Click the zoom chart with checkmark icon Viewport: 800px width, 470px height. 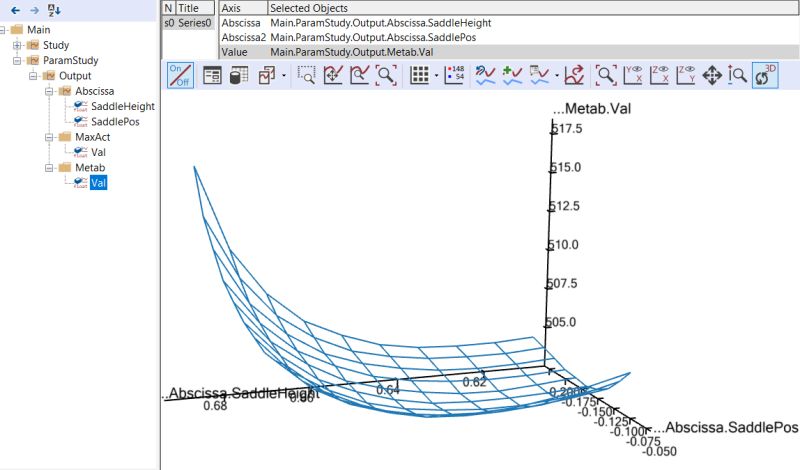(x=360, y=76)
